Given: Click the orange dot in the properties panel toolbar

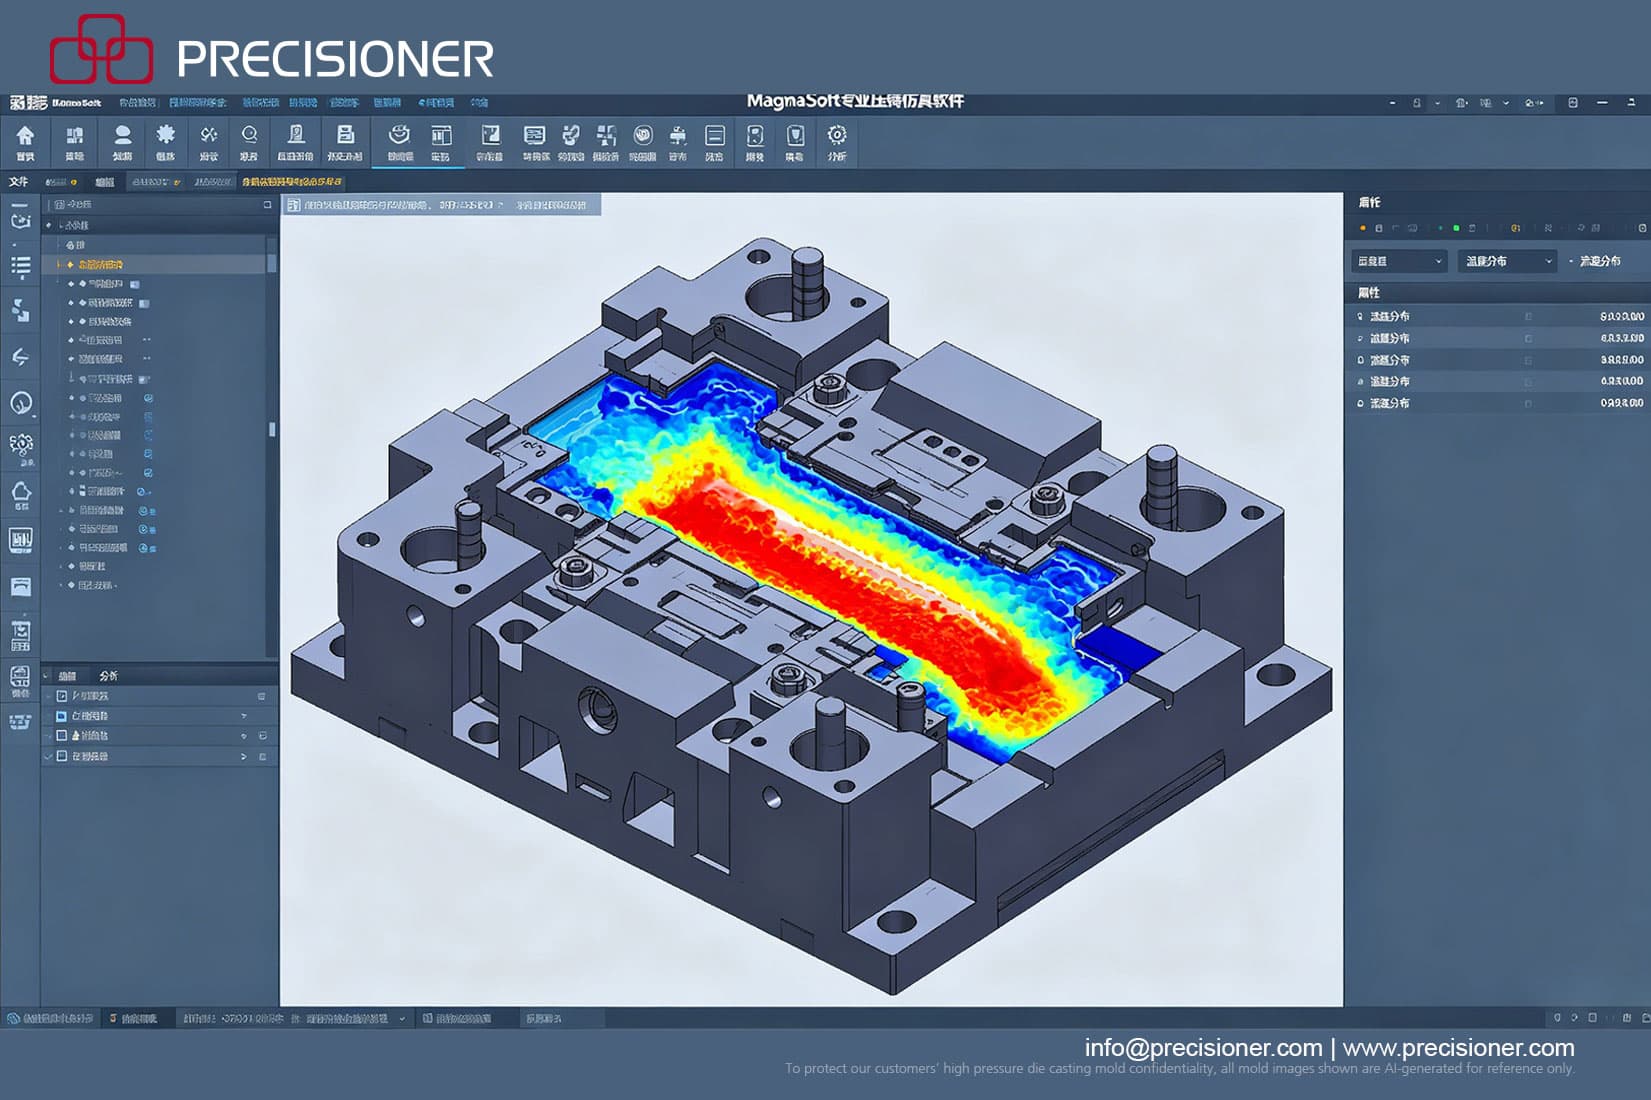Looking at the screenshot, I should (1363, 228).
